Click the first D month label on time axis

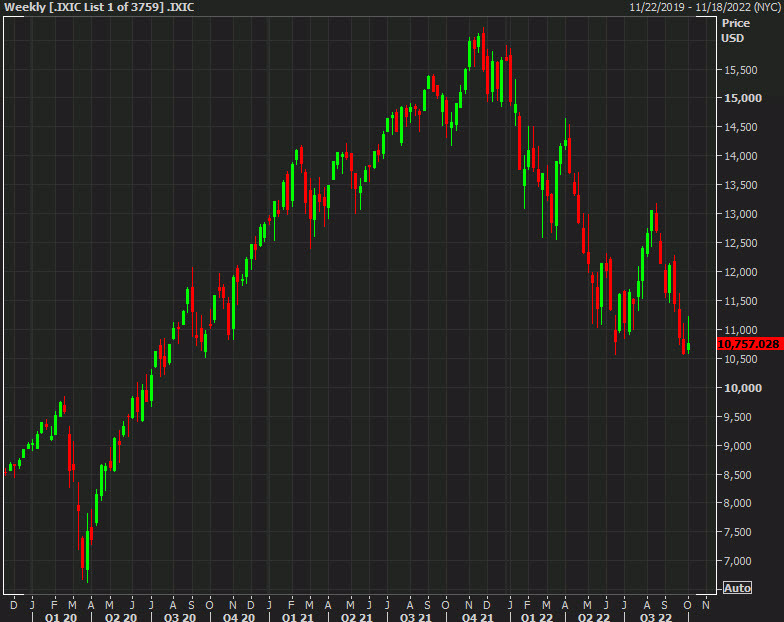point(14,605)
